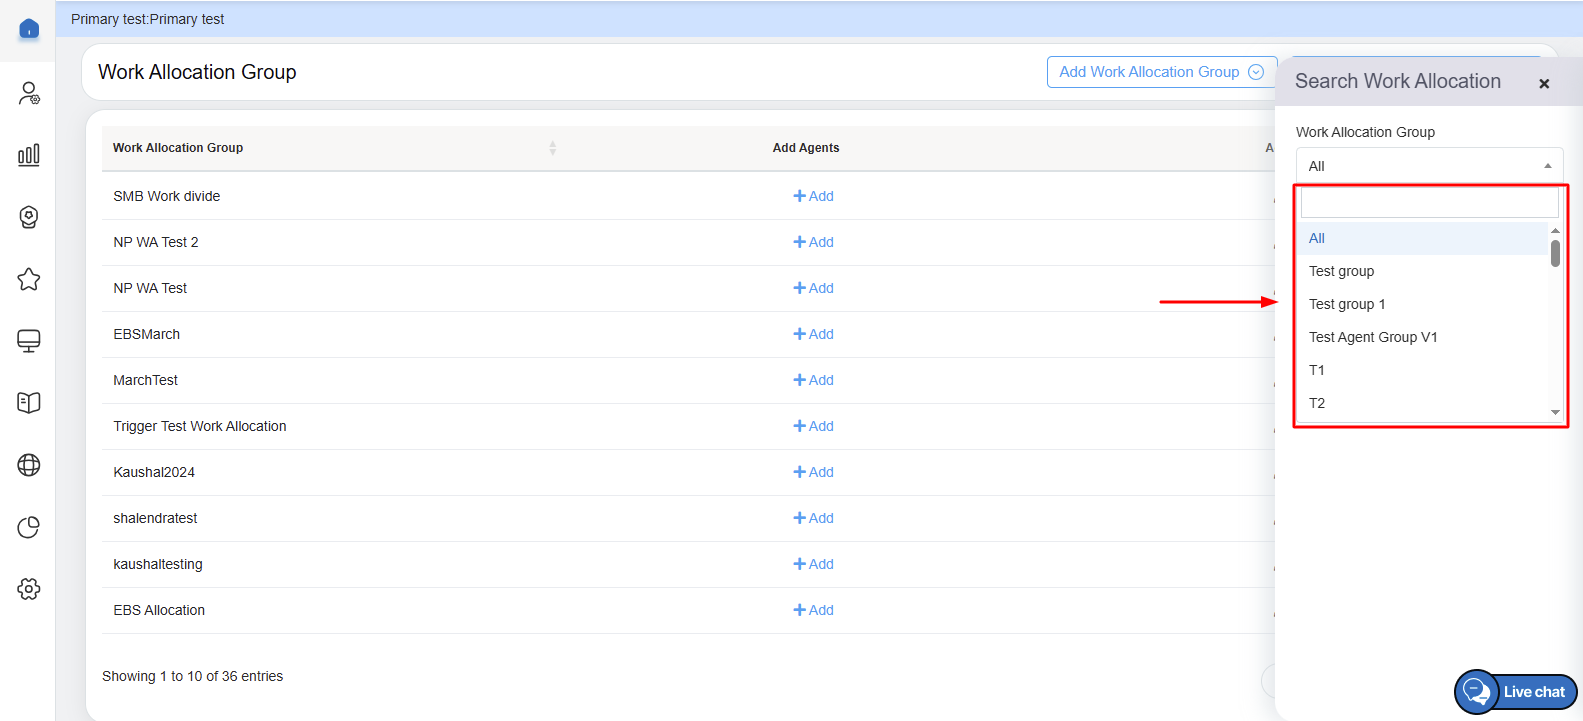Click the dropdown search input field
The height and width of the screenshot is (721, 1583).
(x=1429, y=204)
